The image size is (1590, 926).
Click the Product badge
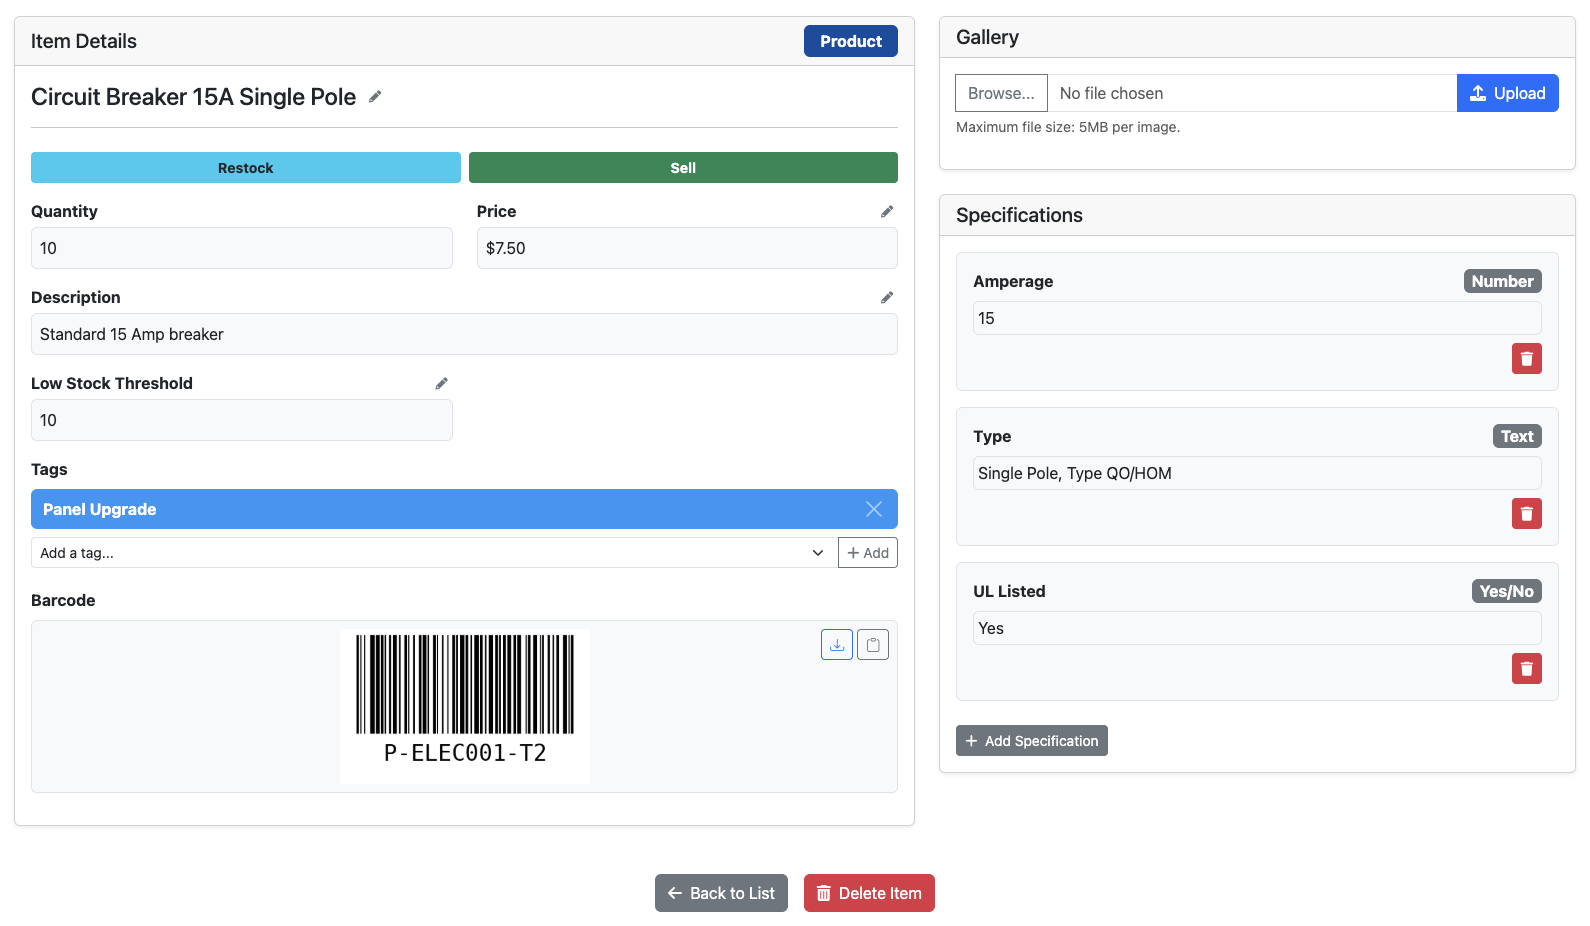pos(851,41)
